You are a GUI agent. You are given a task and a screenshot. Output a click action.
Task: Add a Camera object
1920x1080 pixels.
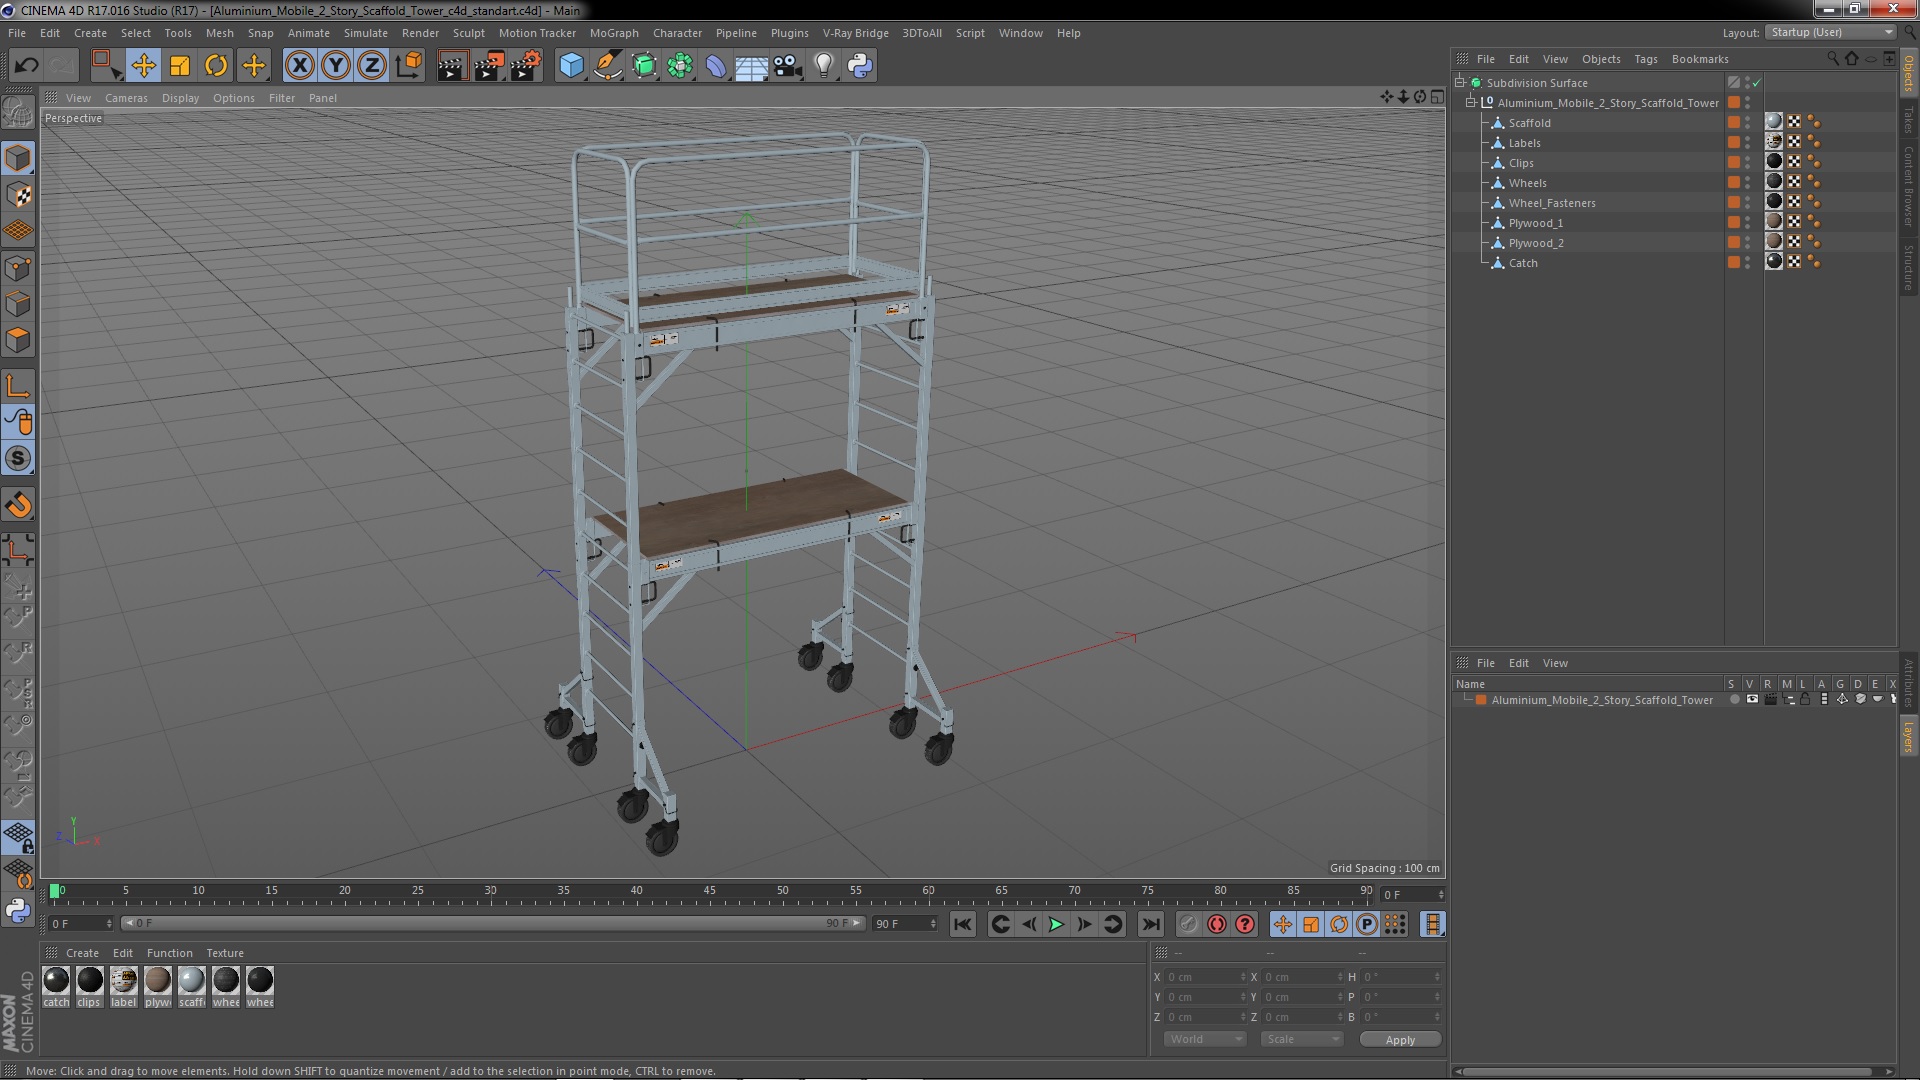click(x=787, y=66)
